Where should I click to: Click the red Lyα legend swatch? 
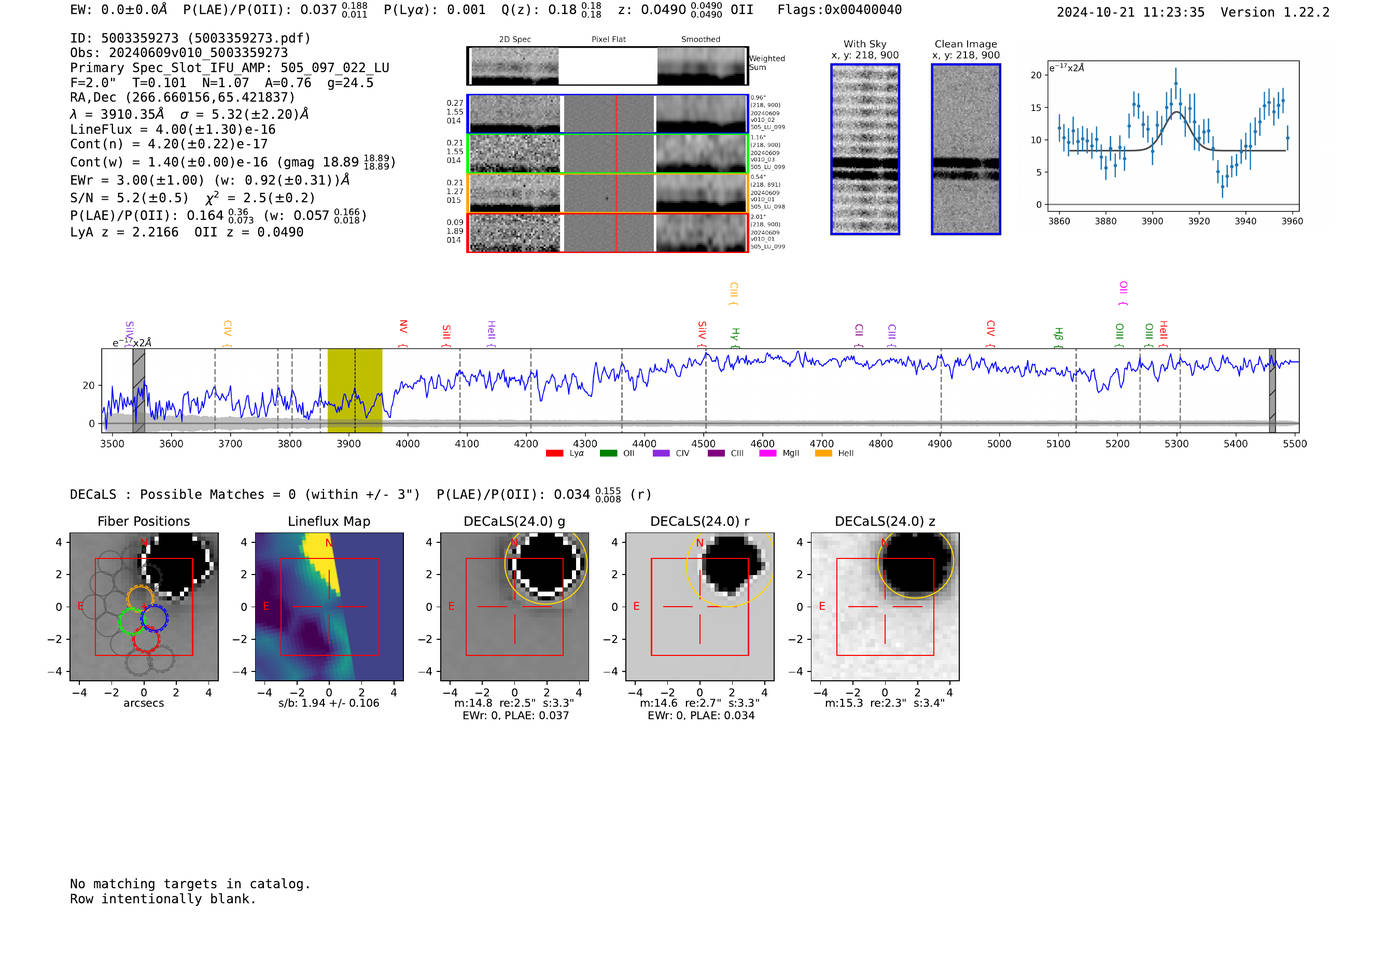[554, 453]
